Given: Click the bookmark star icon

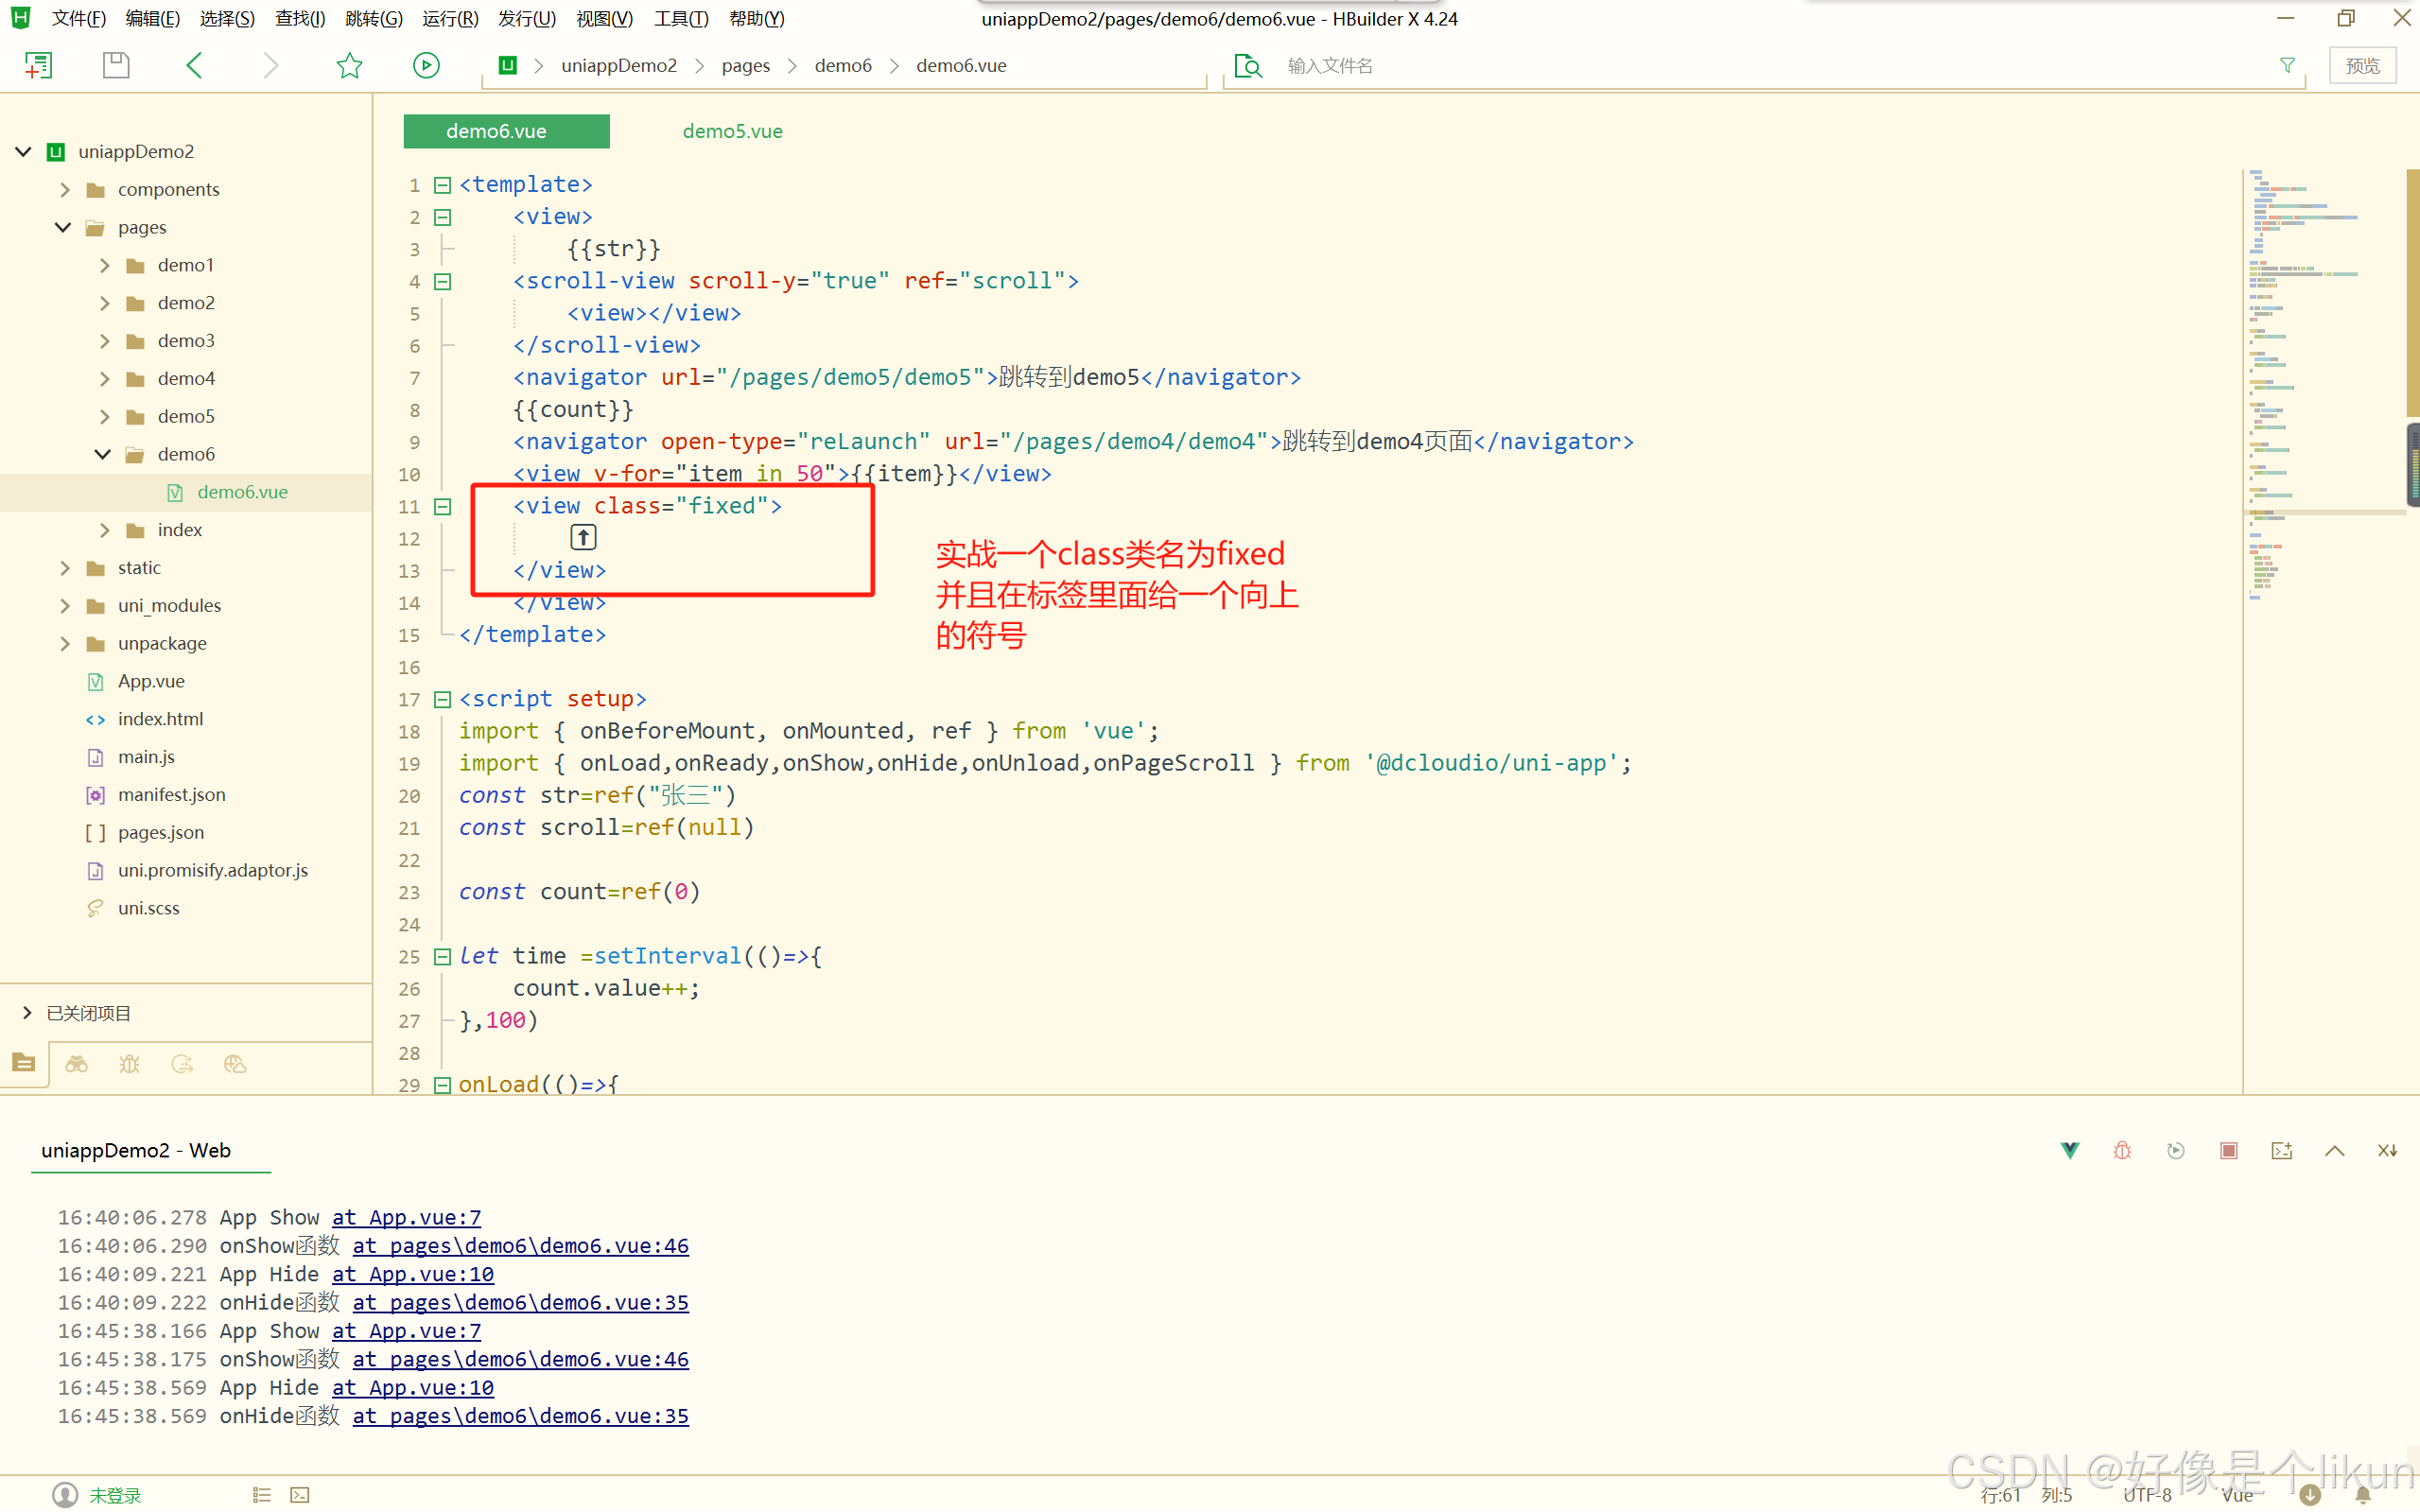Looking at the screenshot, I should point(349,66).
